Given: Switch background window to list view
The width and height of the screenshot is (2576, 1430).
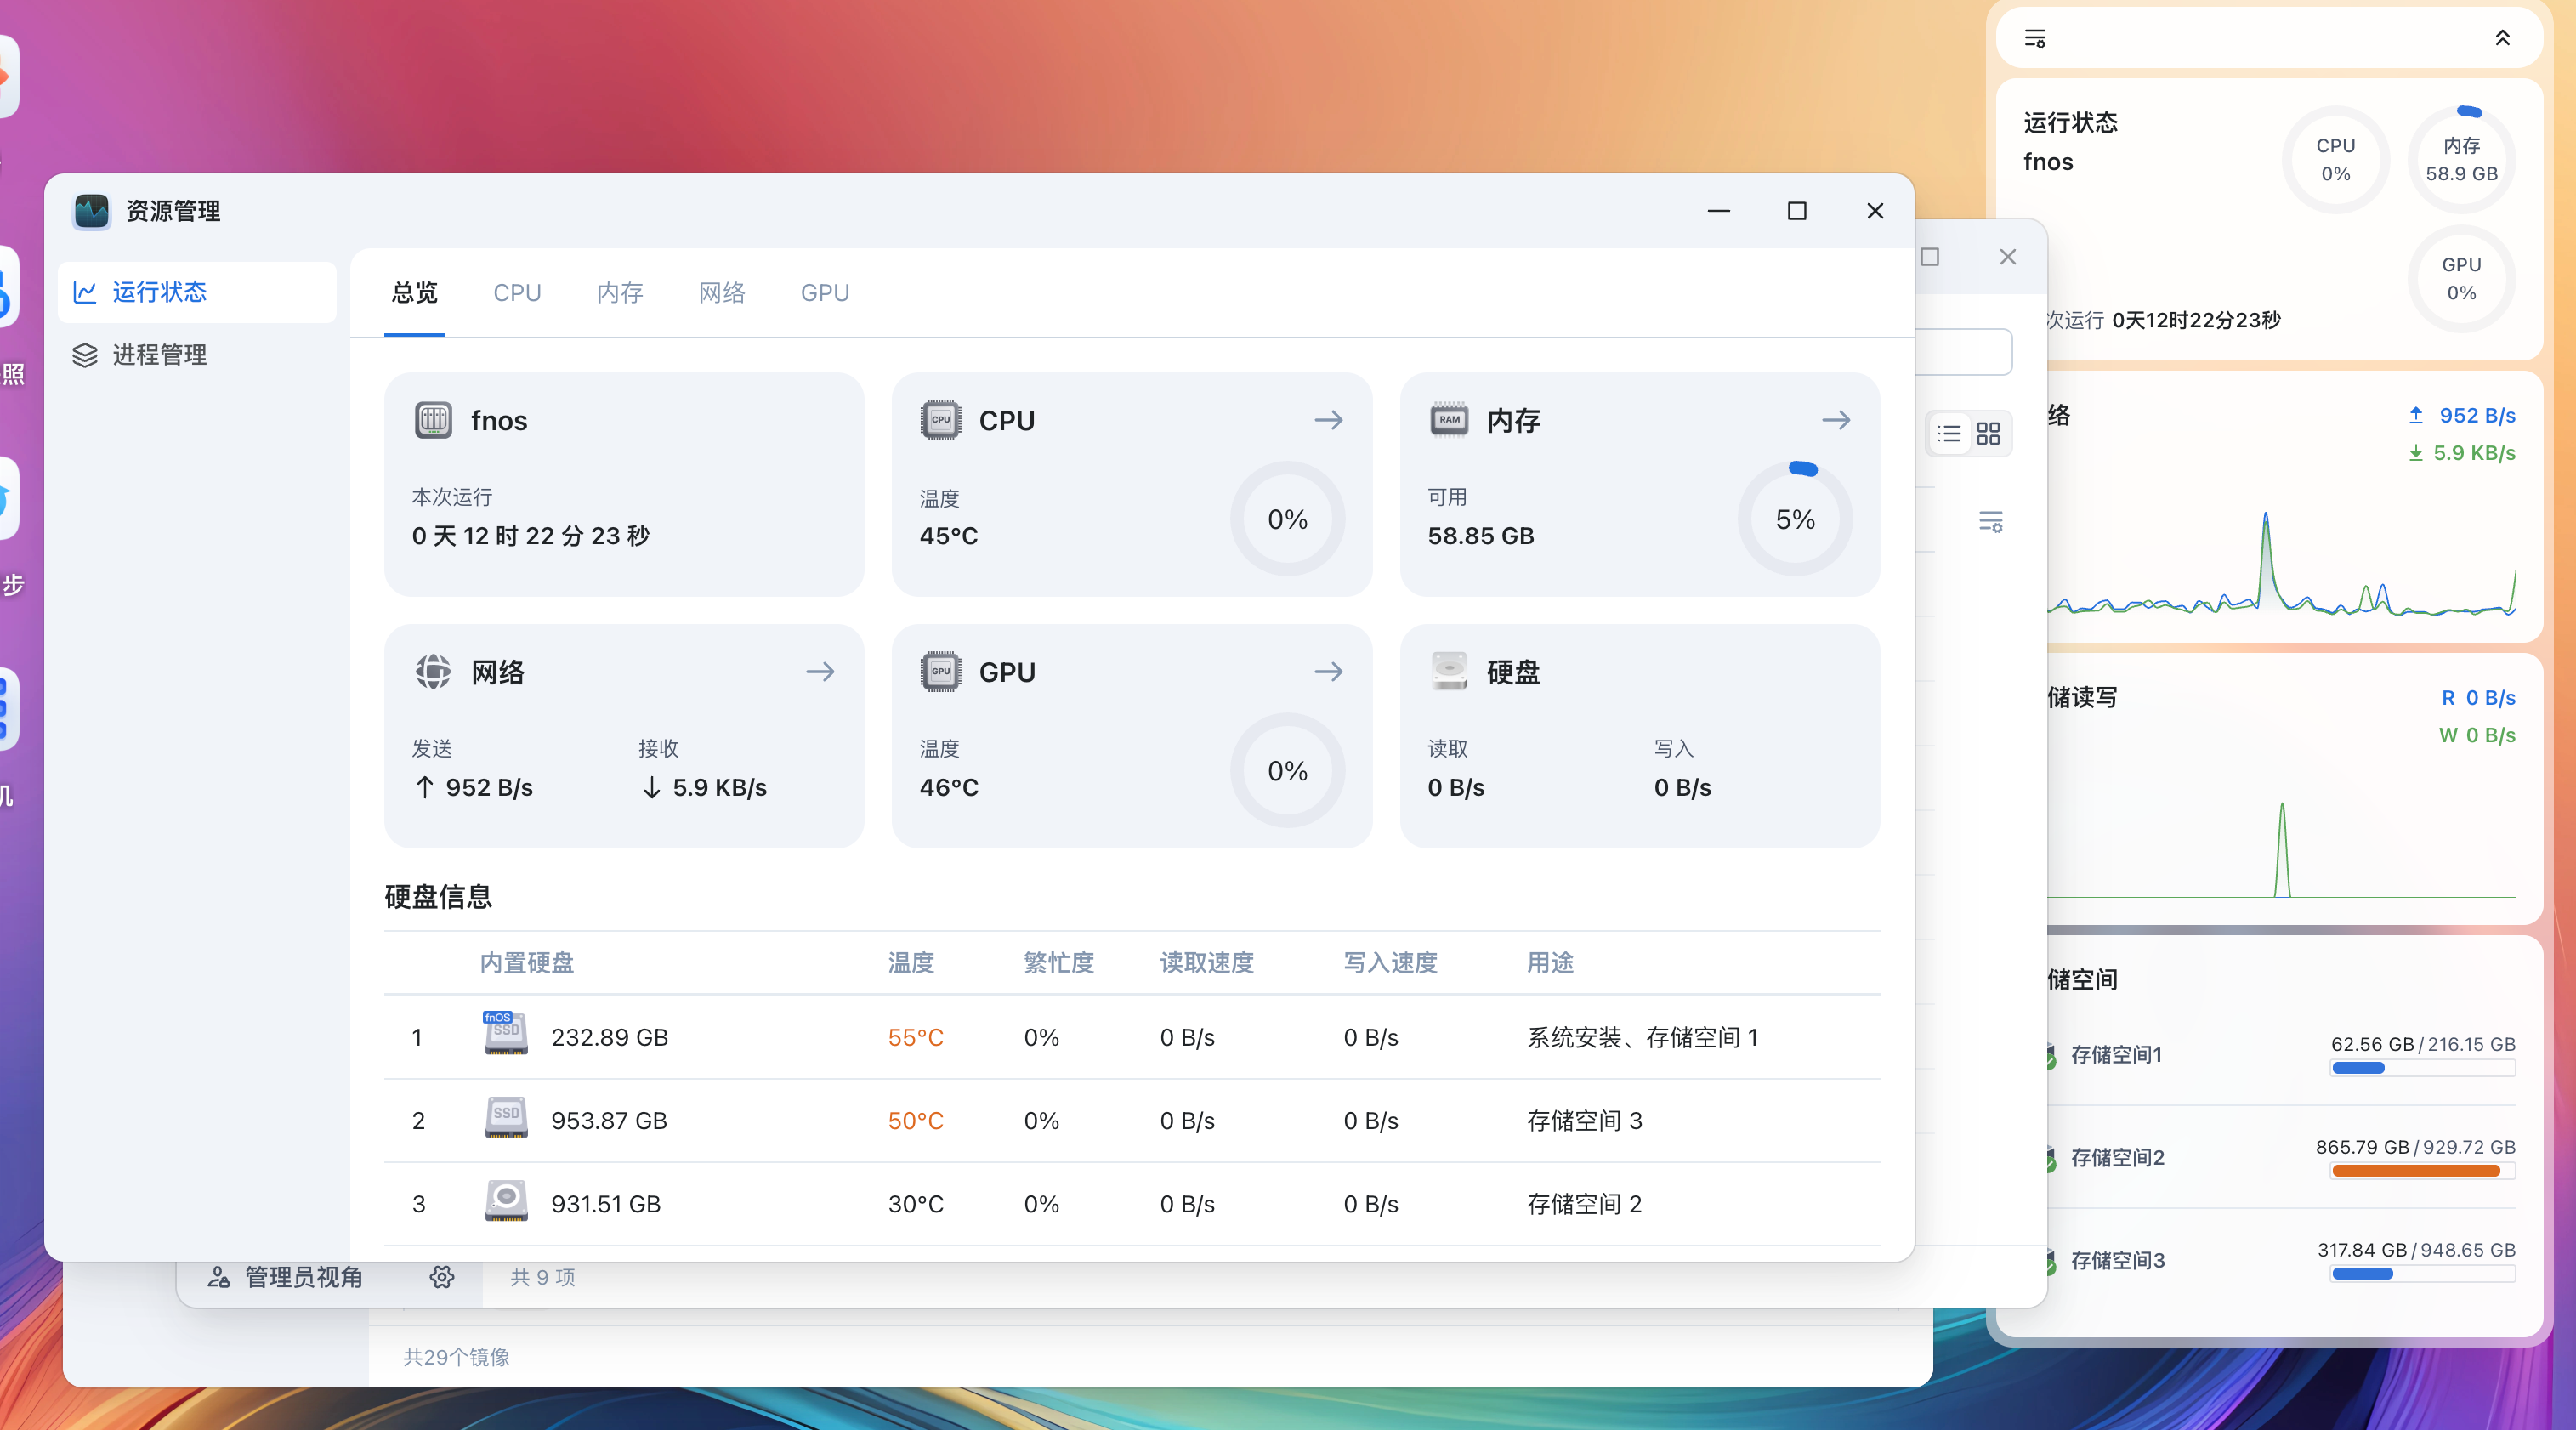Looking at the screenshot, I should point(1949,434).
